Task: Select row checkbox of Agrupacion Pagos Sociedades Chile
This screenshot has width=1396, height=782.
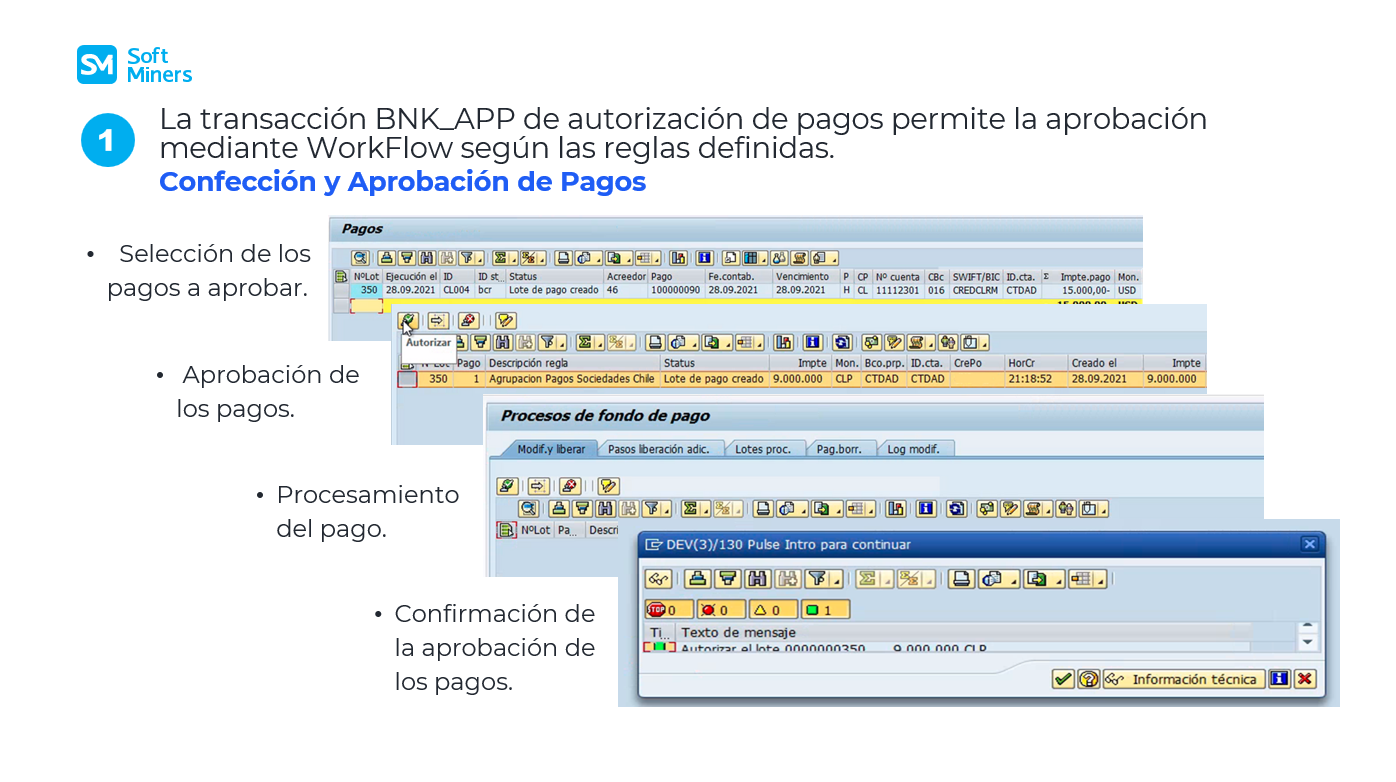Action: pos(407,379)
